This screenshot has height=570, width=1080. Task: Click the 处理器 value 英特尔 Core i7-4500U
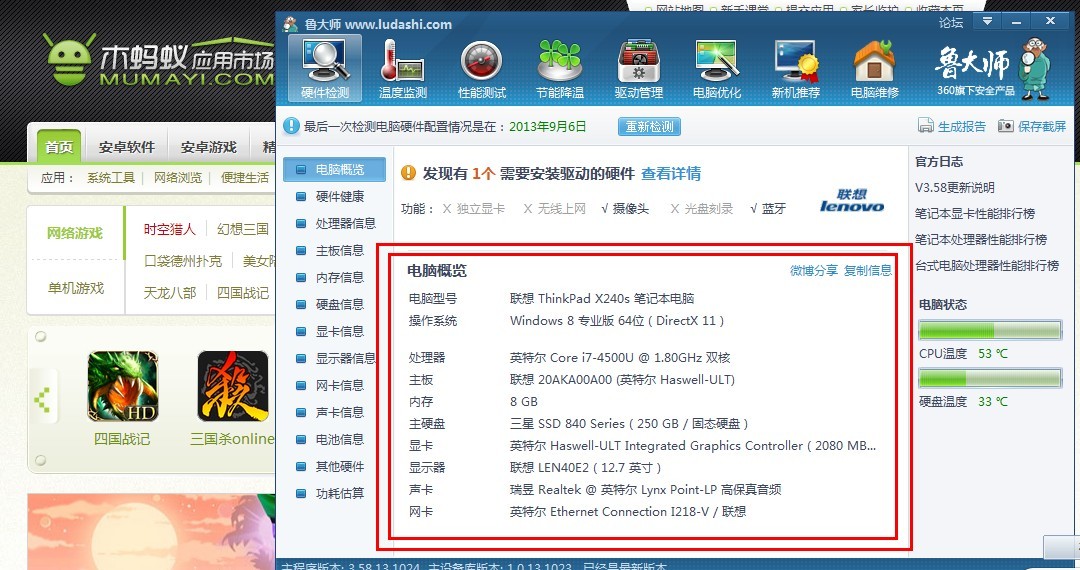[620, 358]
